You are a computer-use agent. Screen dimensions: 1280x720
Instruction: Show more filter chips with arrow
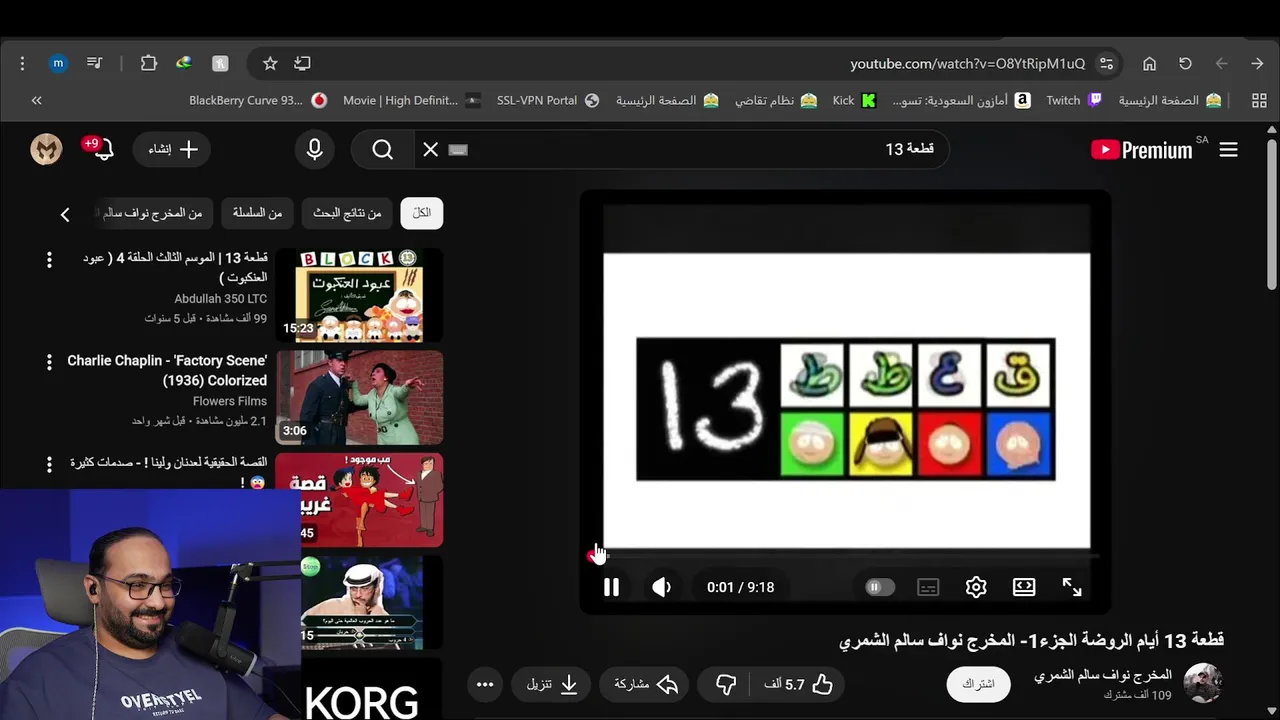[x=65, y=214]
